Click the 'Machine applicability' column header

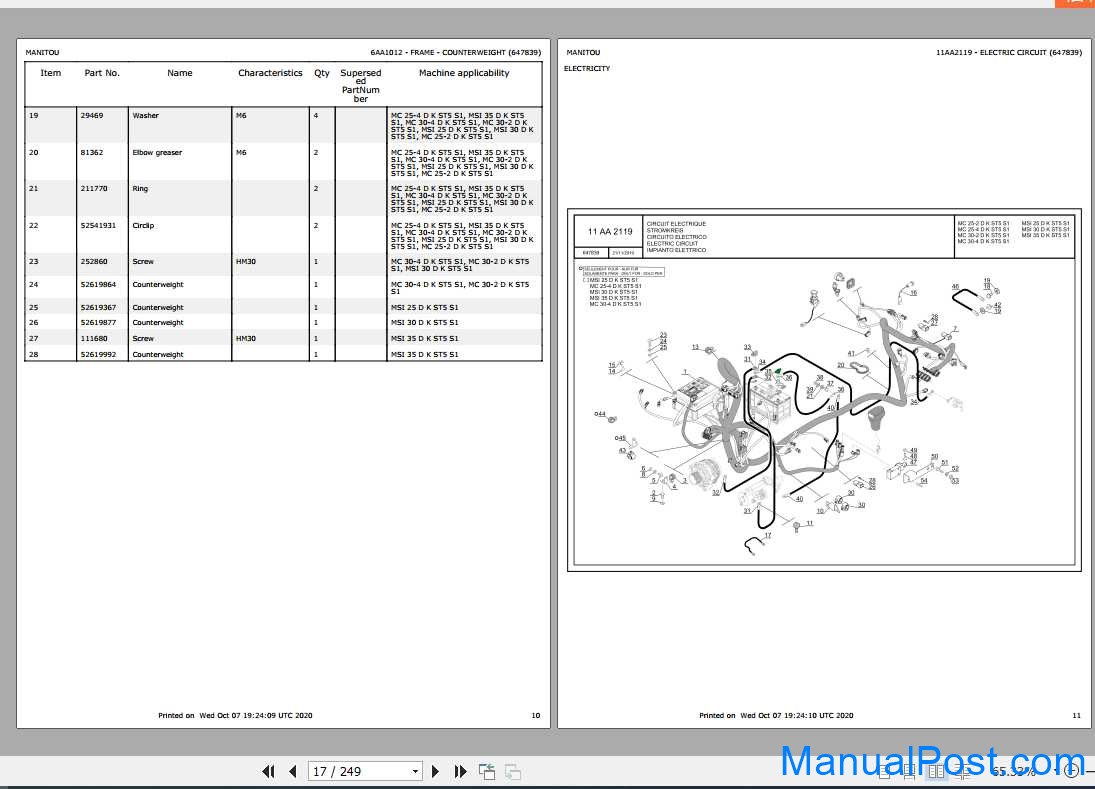[464, 73]
